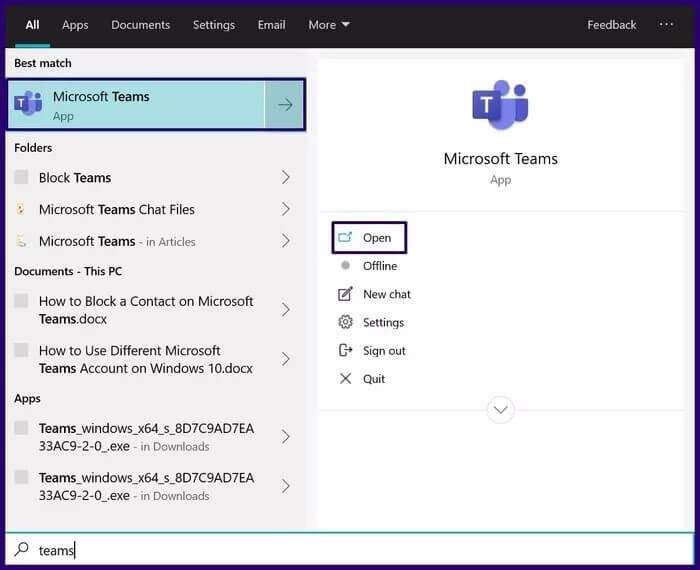Image resolution: width=700 pixels, height=570 pixels.
Task: Click the search box containing teams
Action: (x=350, y=549)
